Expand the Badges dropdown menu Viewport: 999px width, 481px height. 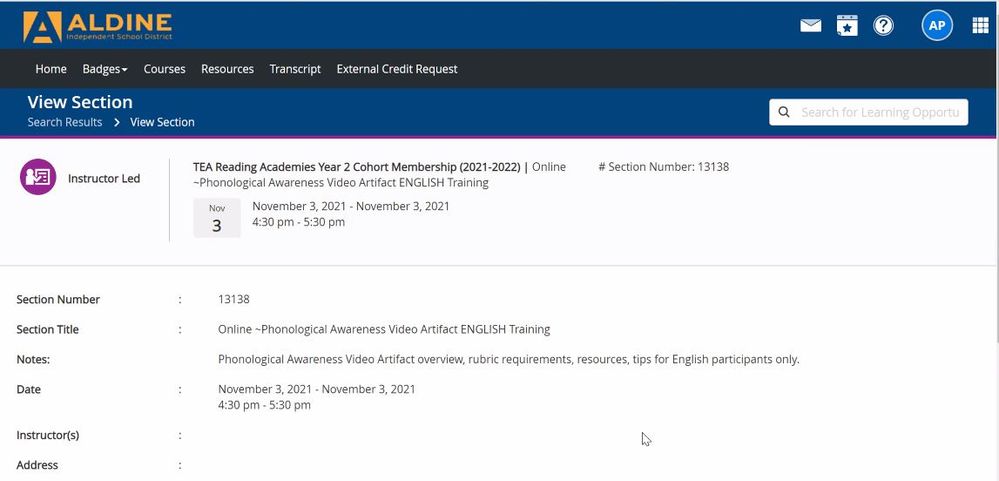[x=105, y=69]
